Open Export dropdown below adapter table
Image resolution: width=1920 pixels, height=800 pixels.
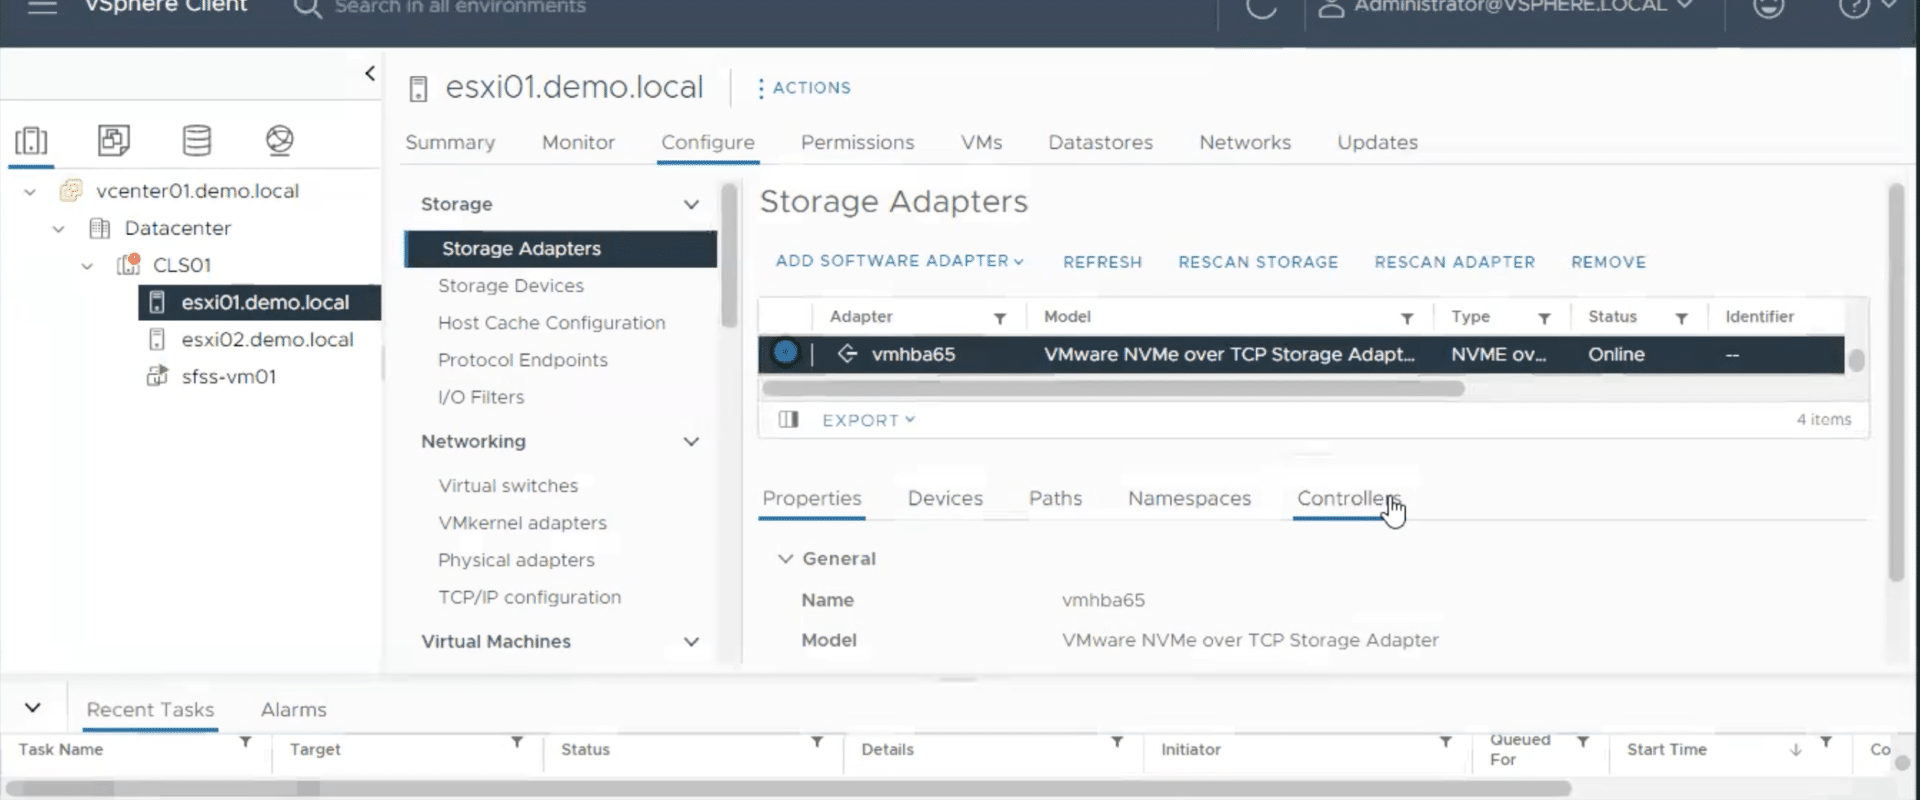tap(868, 420)
